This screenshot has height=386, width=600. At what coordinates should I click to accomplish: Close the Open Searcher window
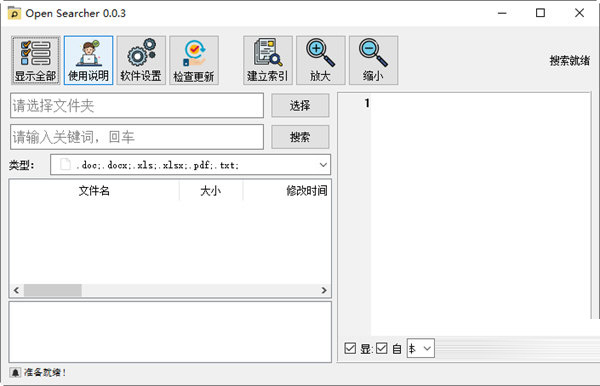pos(579,13)
